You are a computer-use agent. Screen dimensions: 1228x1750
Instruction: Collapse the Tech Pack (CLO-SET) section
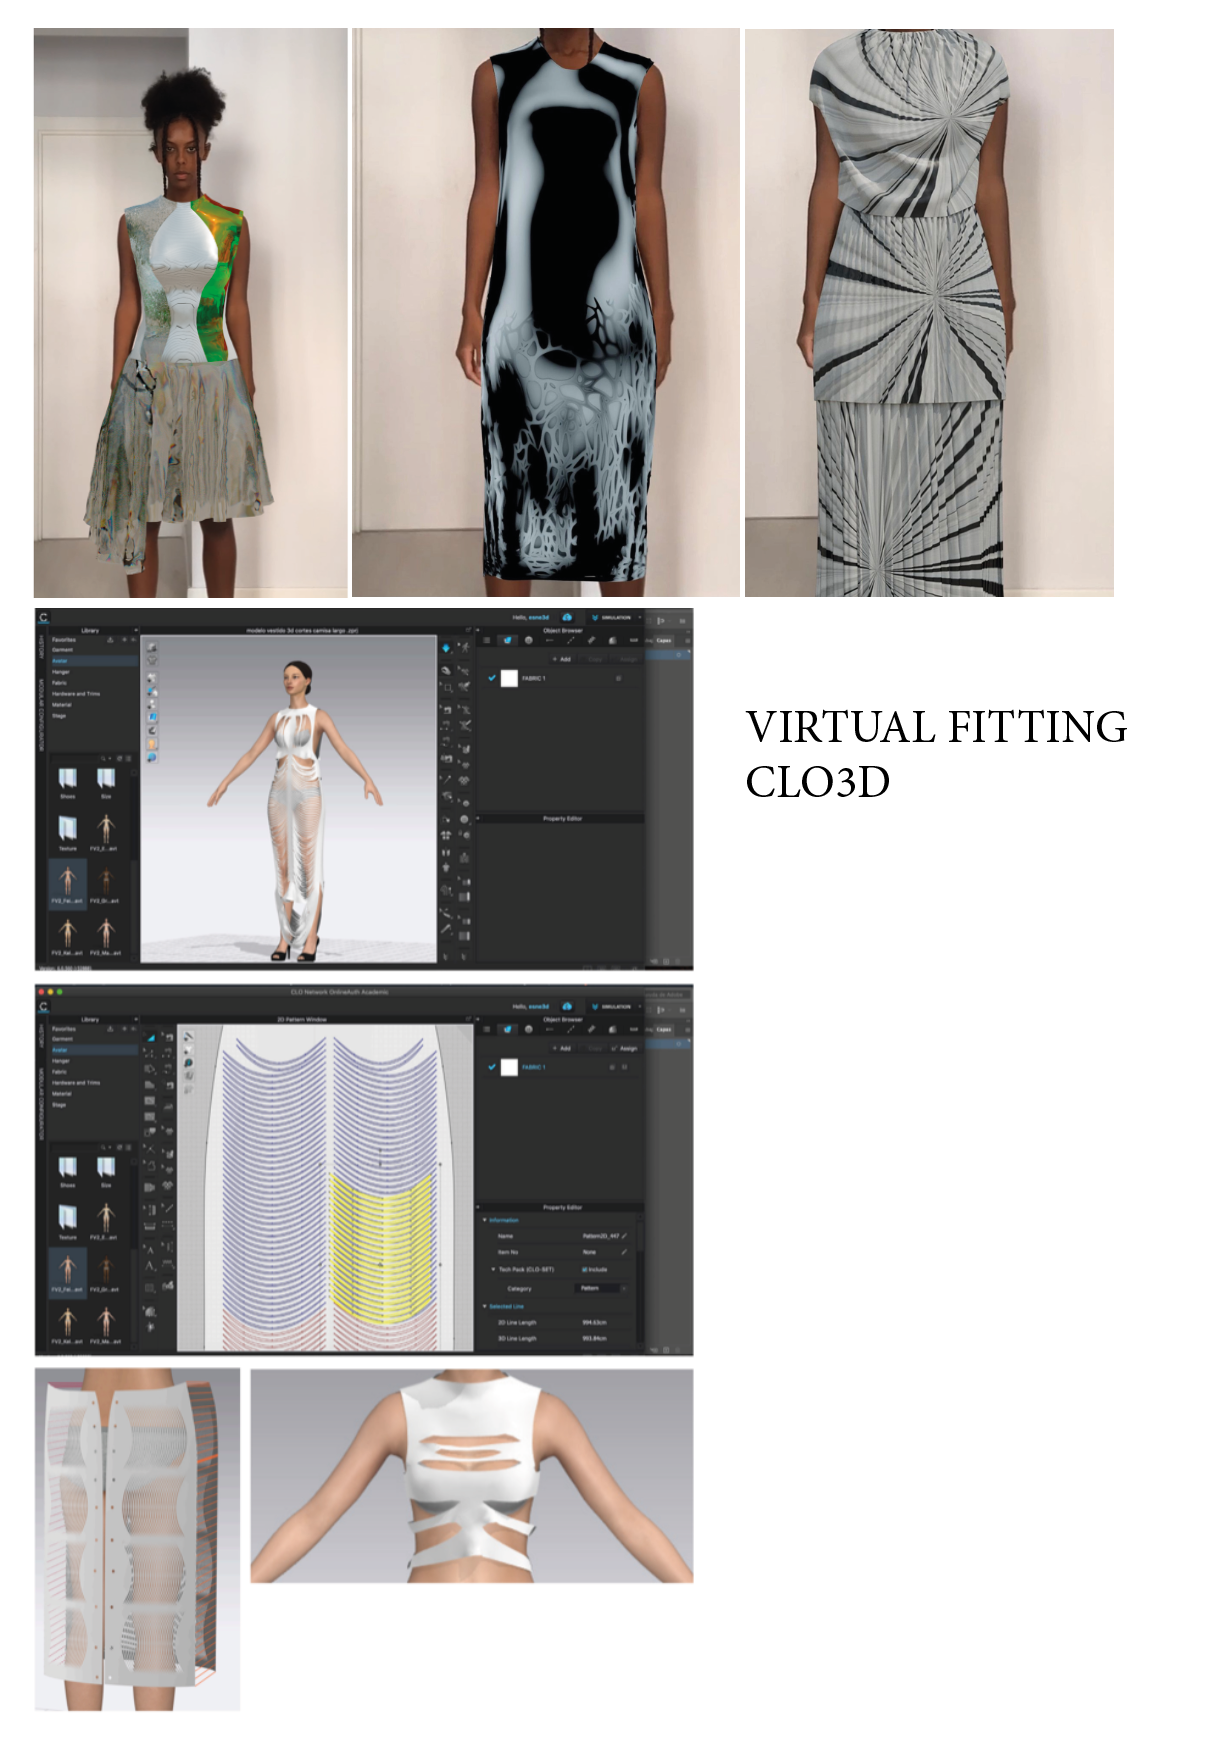tap(493, 1269)
